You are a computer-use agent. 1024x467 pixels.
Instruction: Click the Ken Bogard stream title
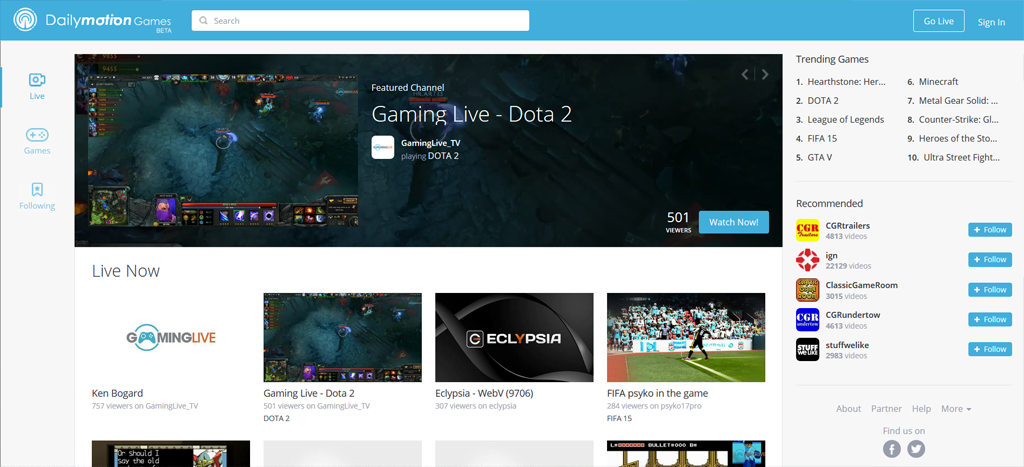click(118, 393)
